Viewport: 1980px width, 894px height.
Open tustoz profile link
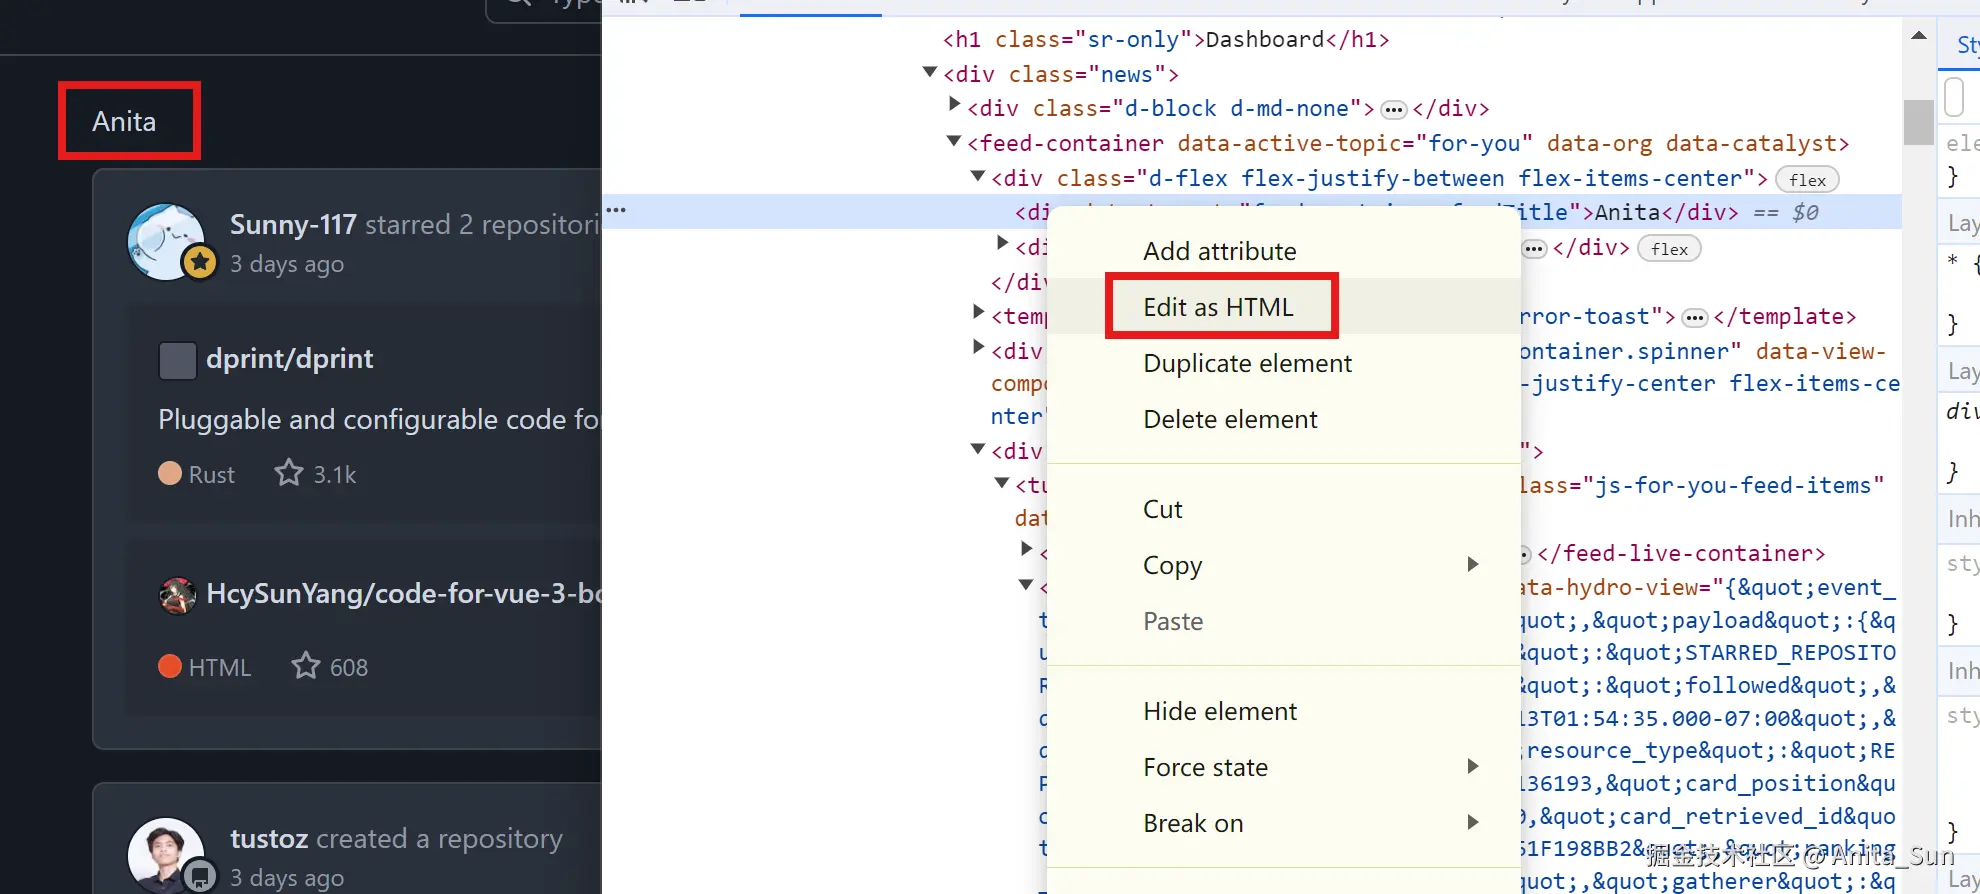tap(269, 838)
